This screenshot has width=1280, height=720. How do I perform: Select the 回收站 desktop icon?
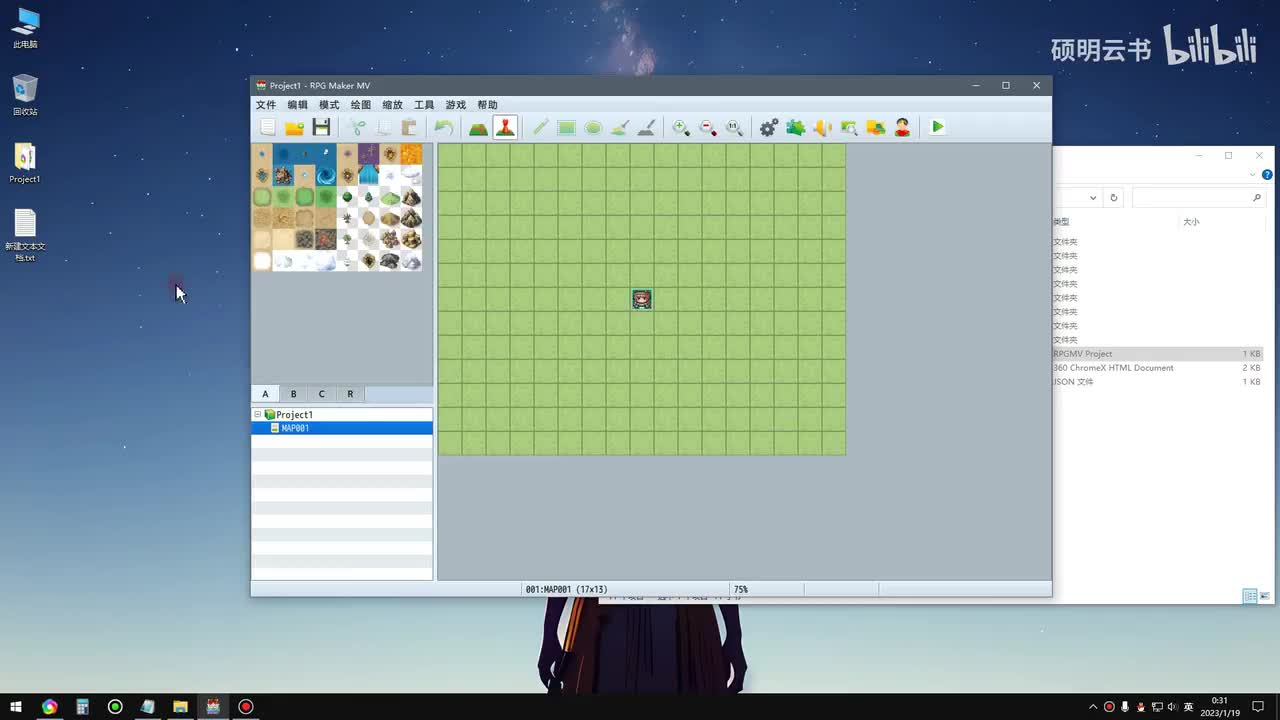pyautogui.click(x=25, y=95)
